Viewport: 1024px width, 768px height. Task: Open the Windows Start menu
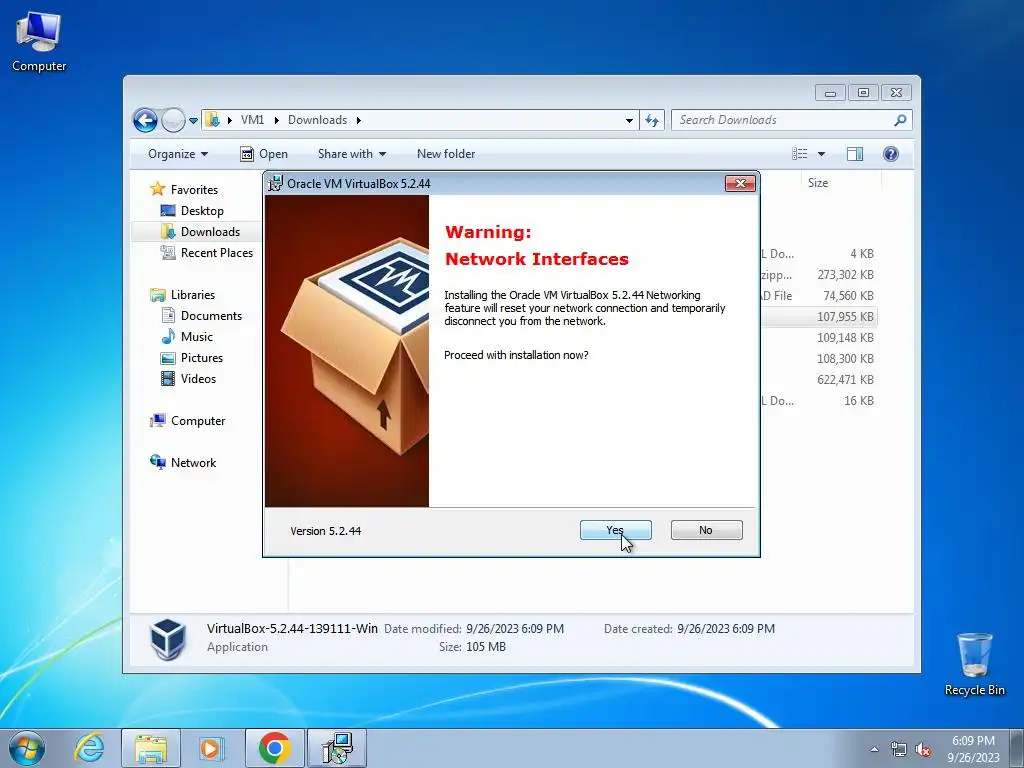click(x=27, y=748)
